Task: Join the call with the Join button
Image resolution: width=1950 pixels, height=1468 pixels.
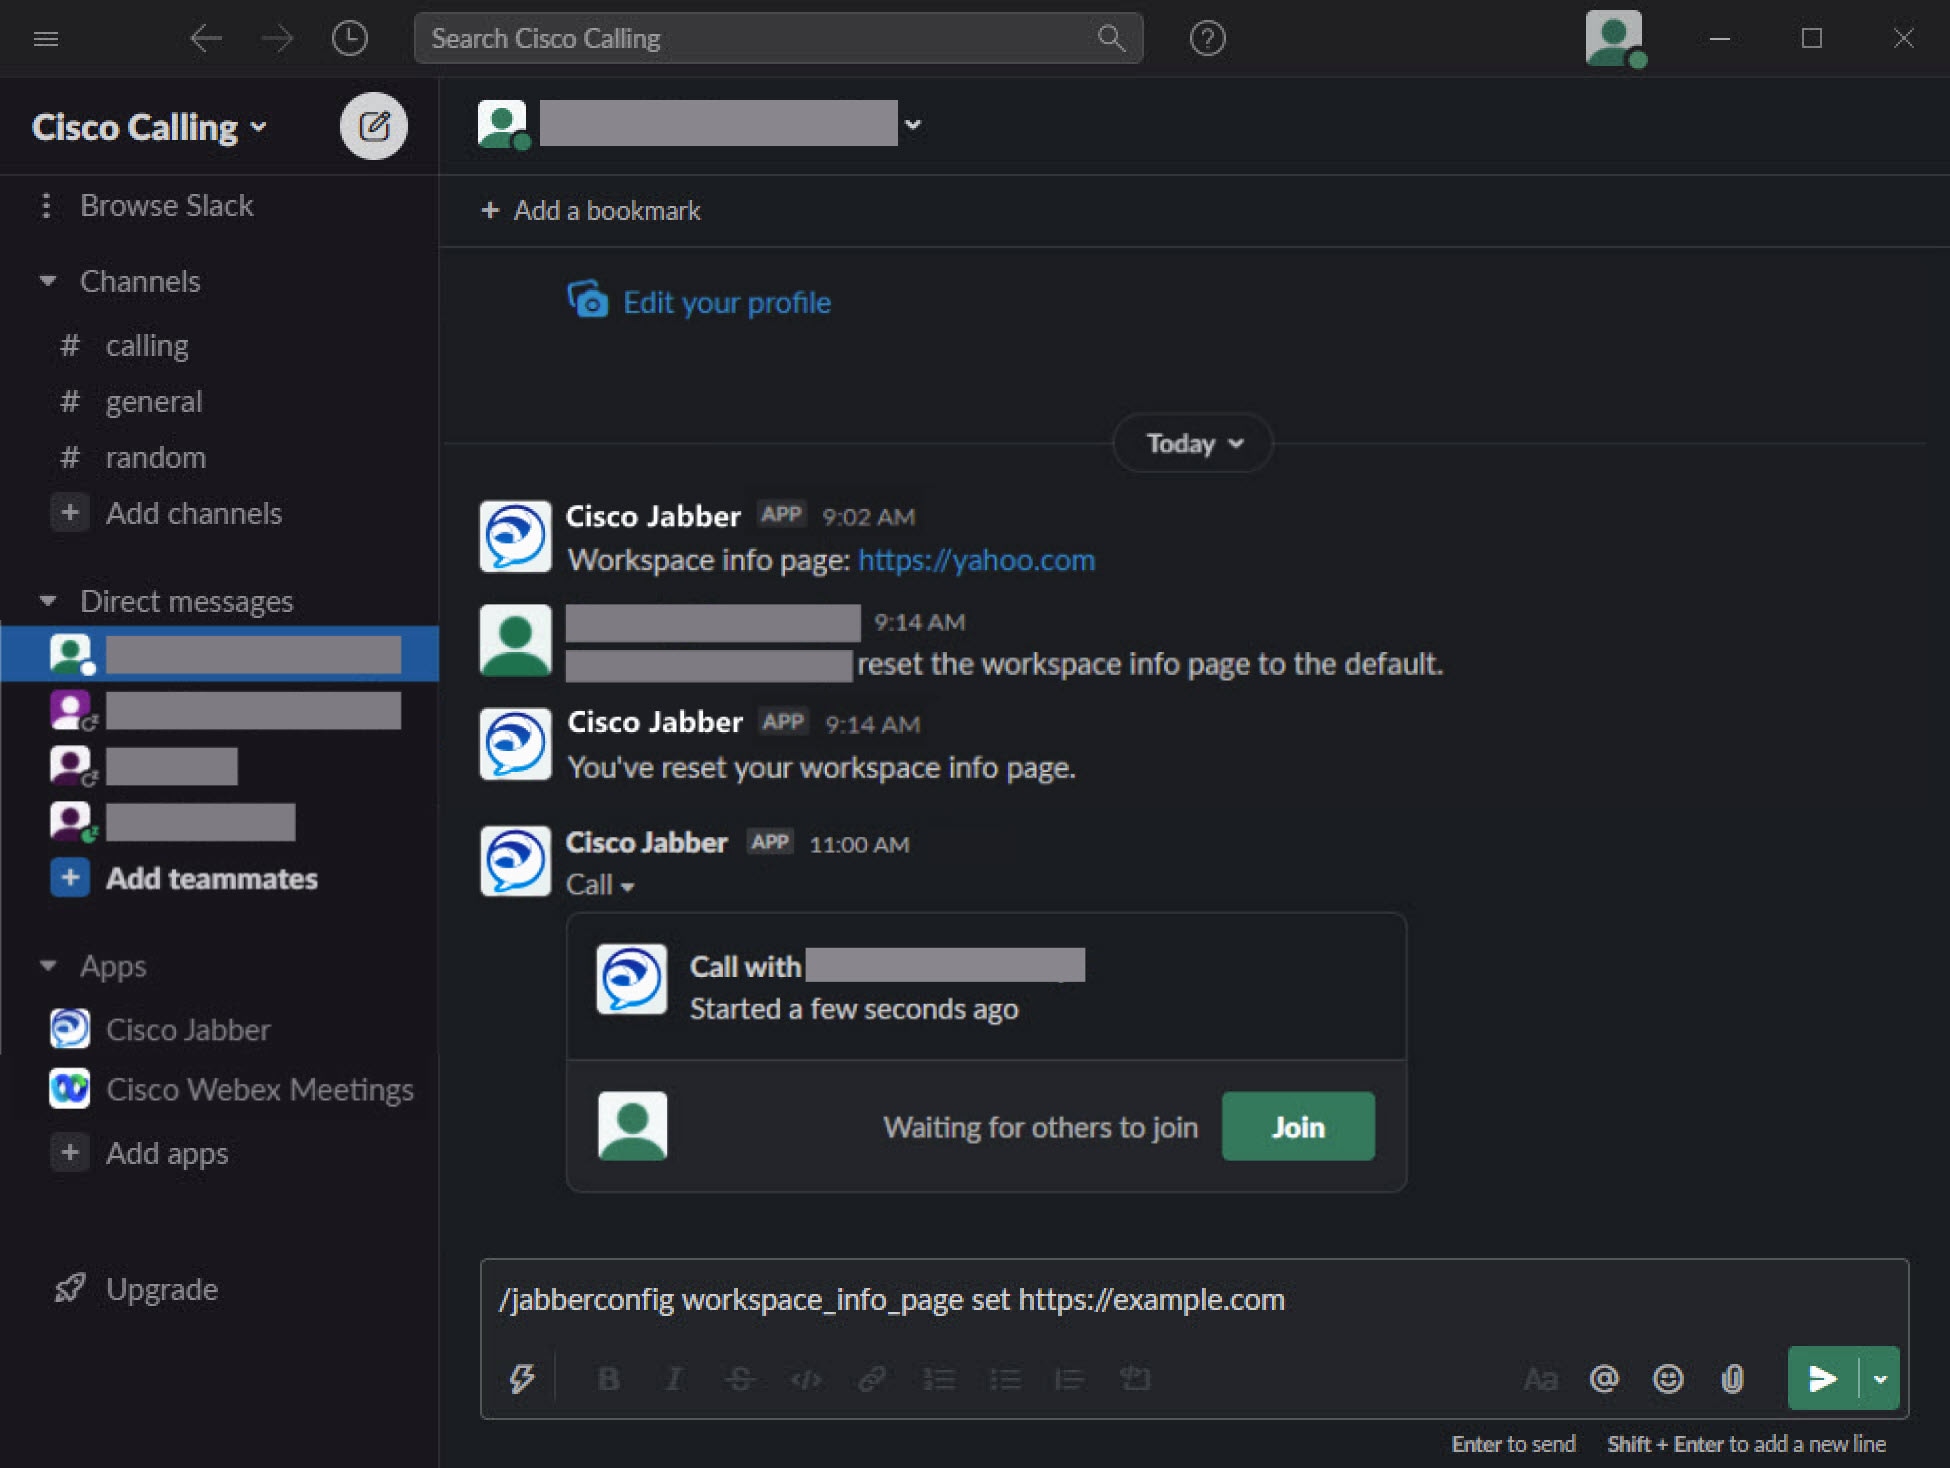Action: point(1298,1127)
